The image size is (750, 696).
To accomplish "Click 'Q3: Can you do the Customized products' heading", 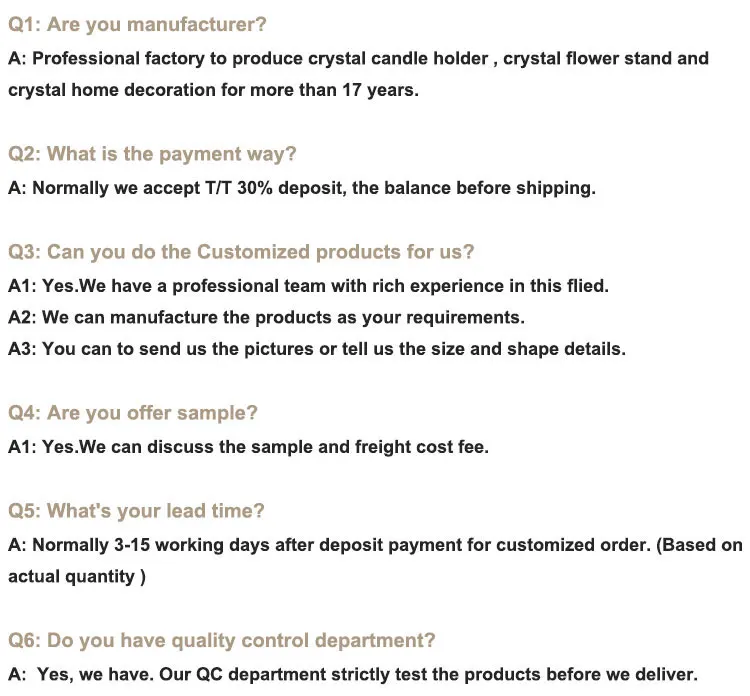I will click(x=241, y=251).
